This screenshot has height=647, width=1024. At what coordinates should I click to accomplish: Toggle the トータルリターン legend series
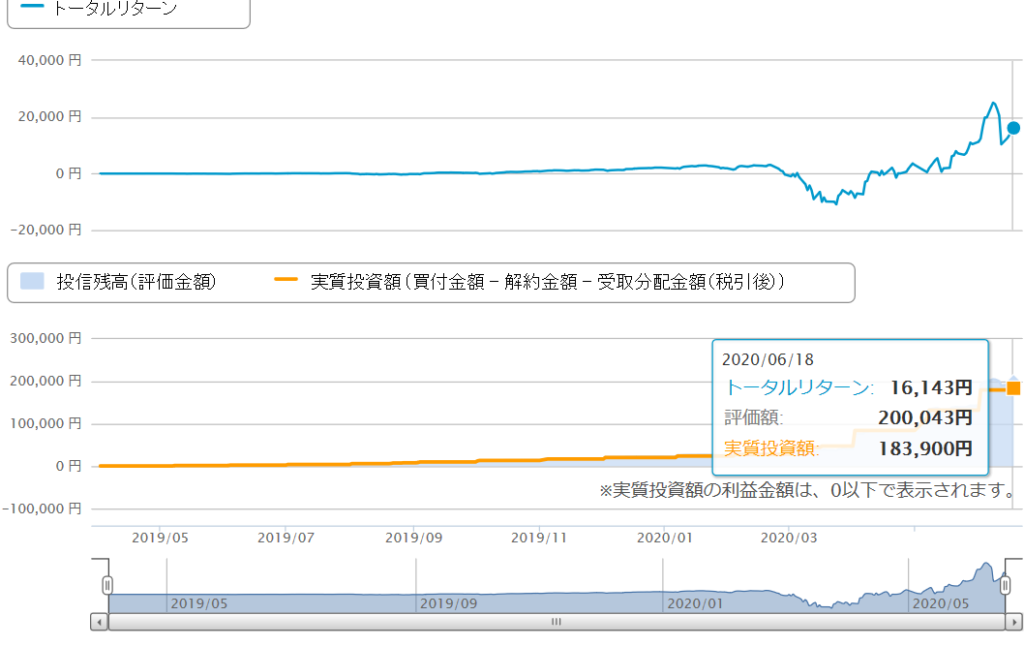(99, 8)
